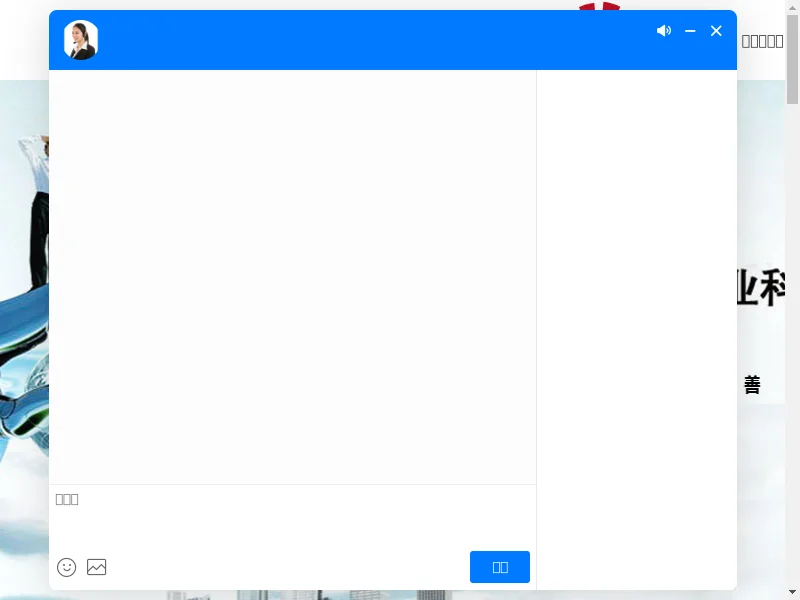
Task: Click the scrollbar down arrow
Action: pyautogui.click(x=792, y=593)
